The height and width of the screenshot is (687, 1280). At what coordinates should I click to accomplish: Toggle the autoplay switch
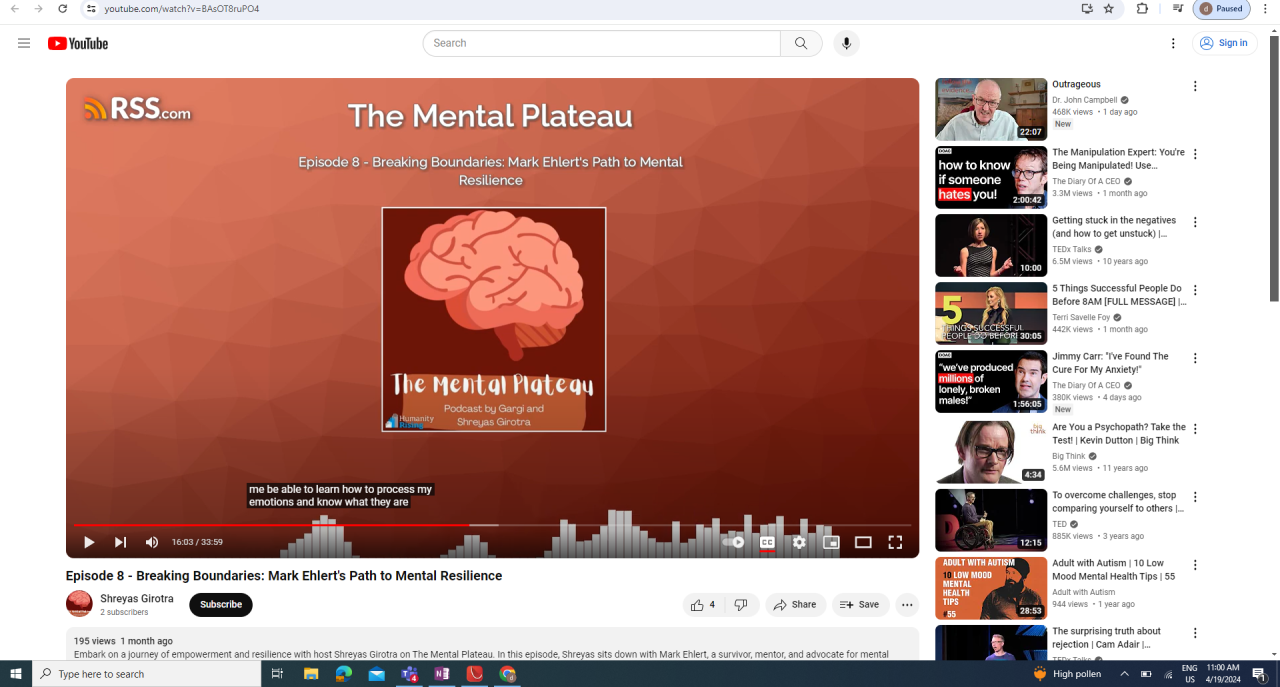pyautogui.click(x=735, y=542)
